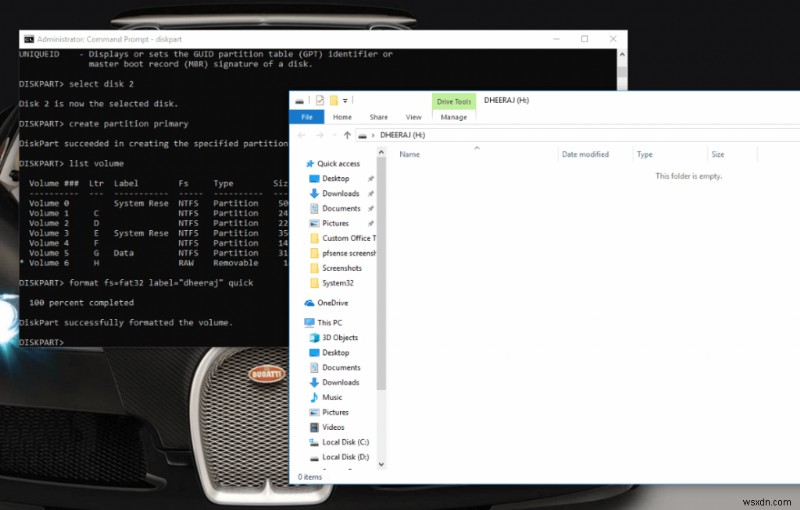The width and height of the screenshot is (800, 510).
Task: Sort by Name column header
Action: [409, 154]
